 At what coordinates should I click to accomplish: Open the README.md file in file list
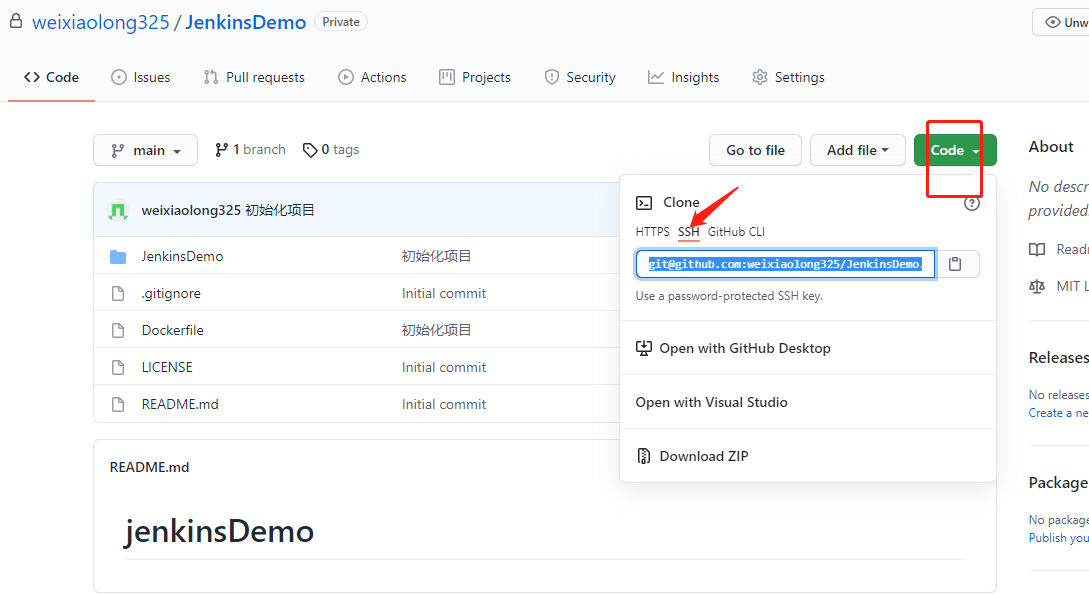[180, 404]
